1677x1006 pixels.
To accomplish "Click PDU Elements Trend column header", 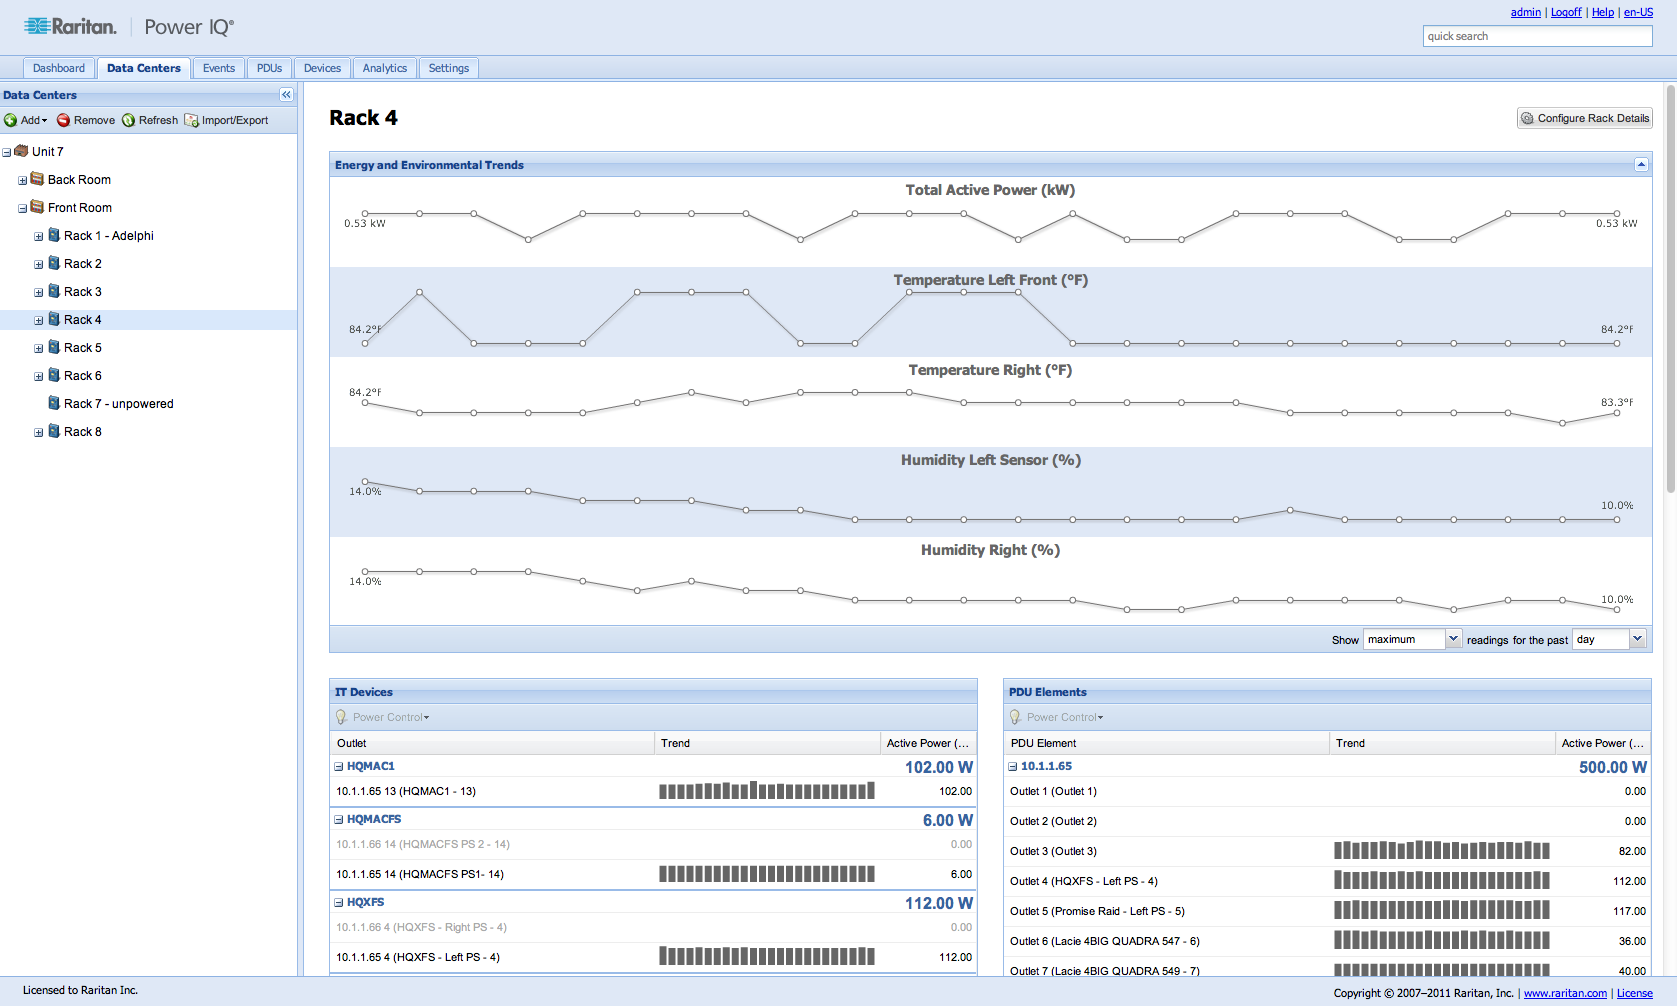I will 1442,743.
